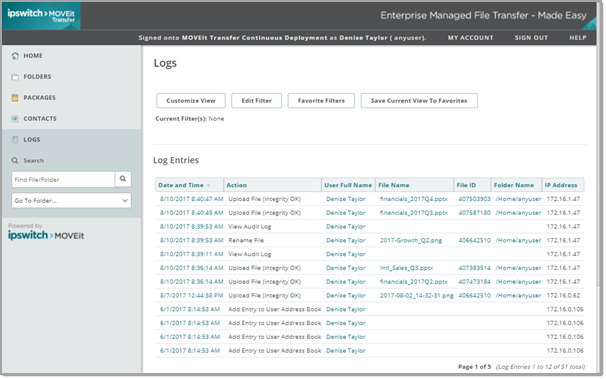The width and height of the screenshot is (606, 379).
Task: Select SIGN OUT in top bar
Action: [x=531, y=38]
